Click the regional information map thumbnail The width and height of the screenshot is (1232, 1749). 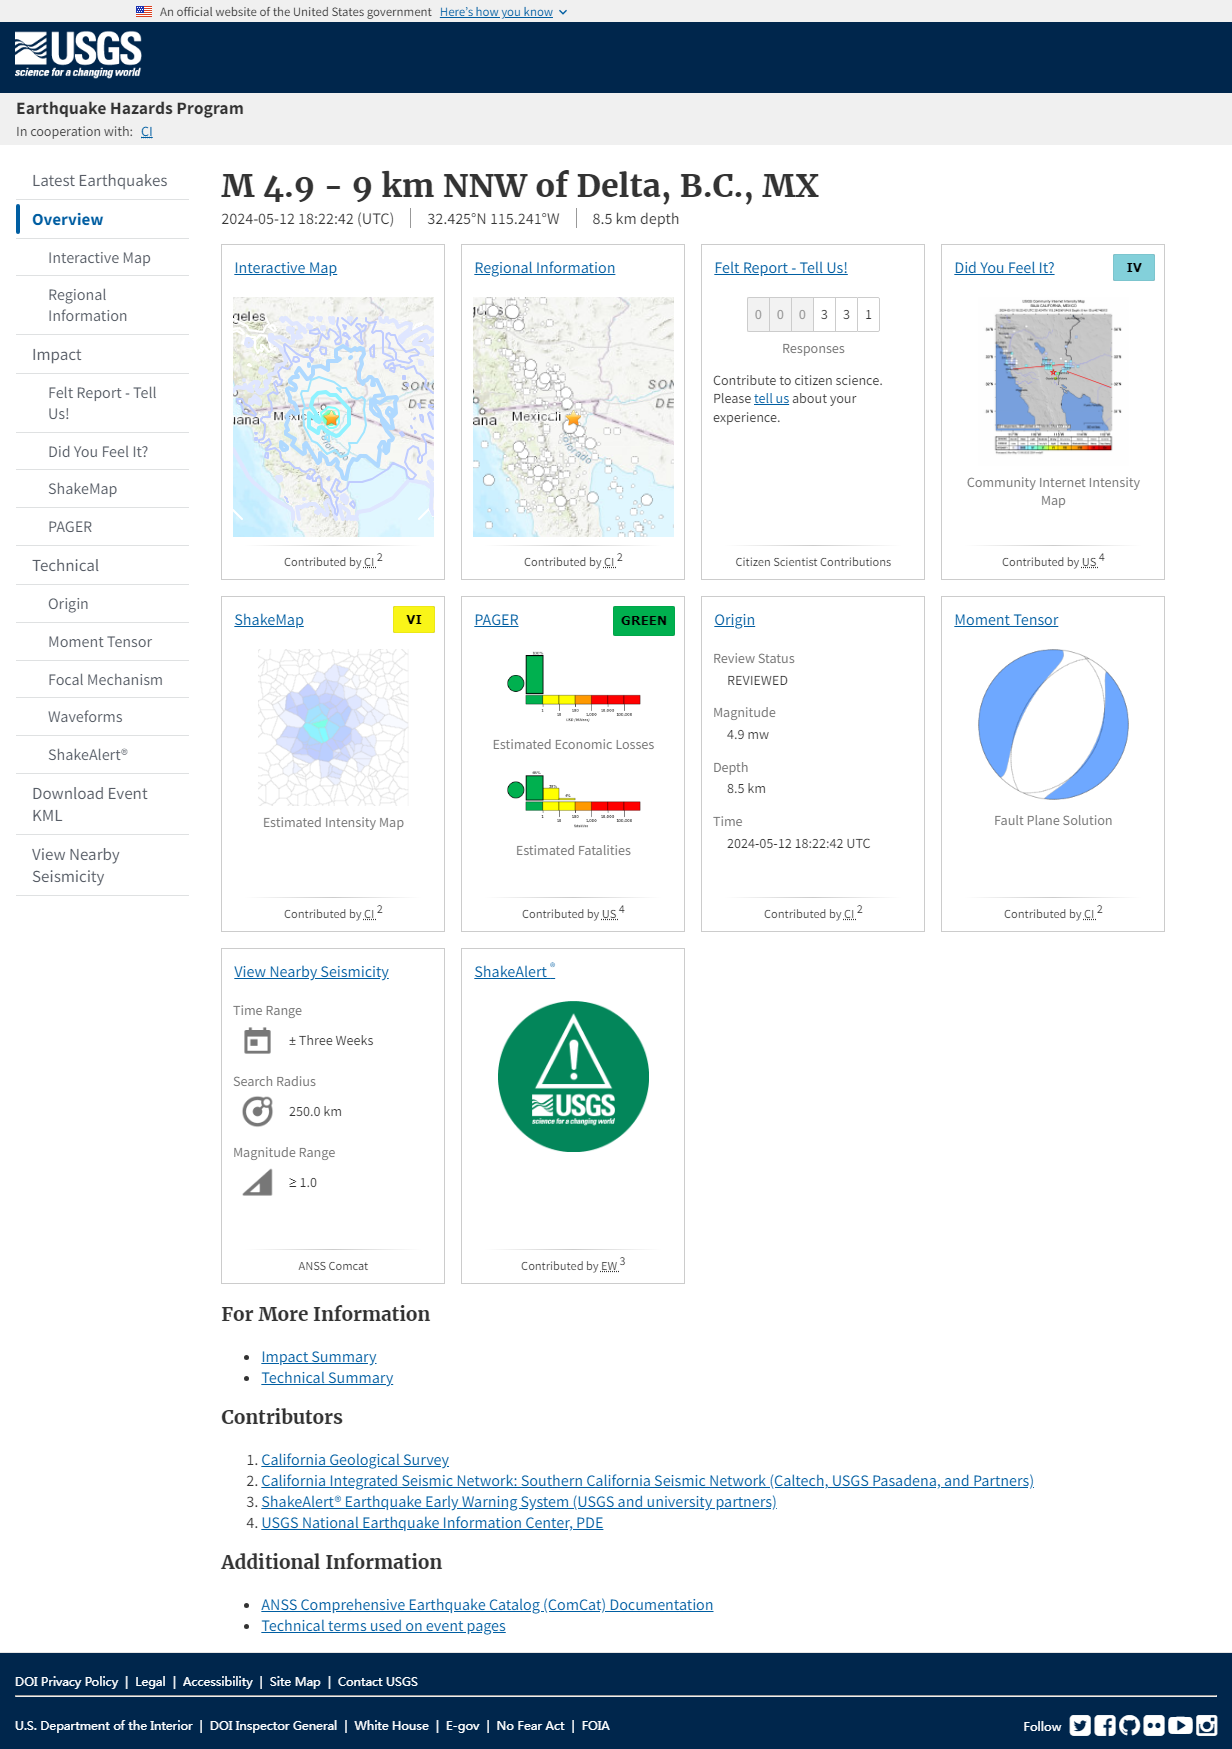coord(573,417)
